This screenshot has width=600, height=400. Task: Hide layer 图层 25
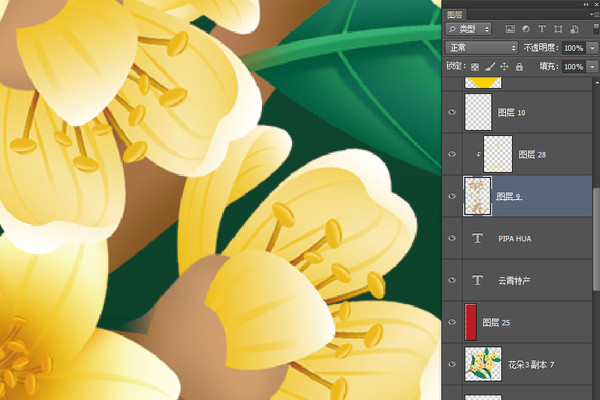coord(452,322)
